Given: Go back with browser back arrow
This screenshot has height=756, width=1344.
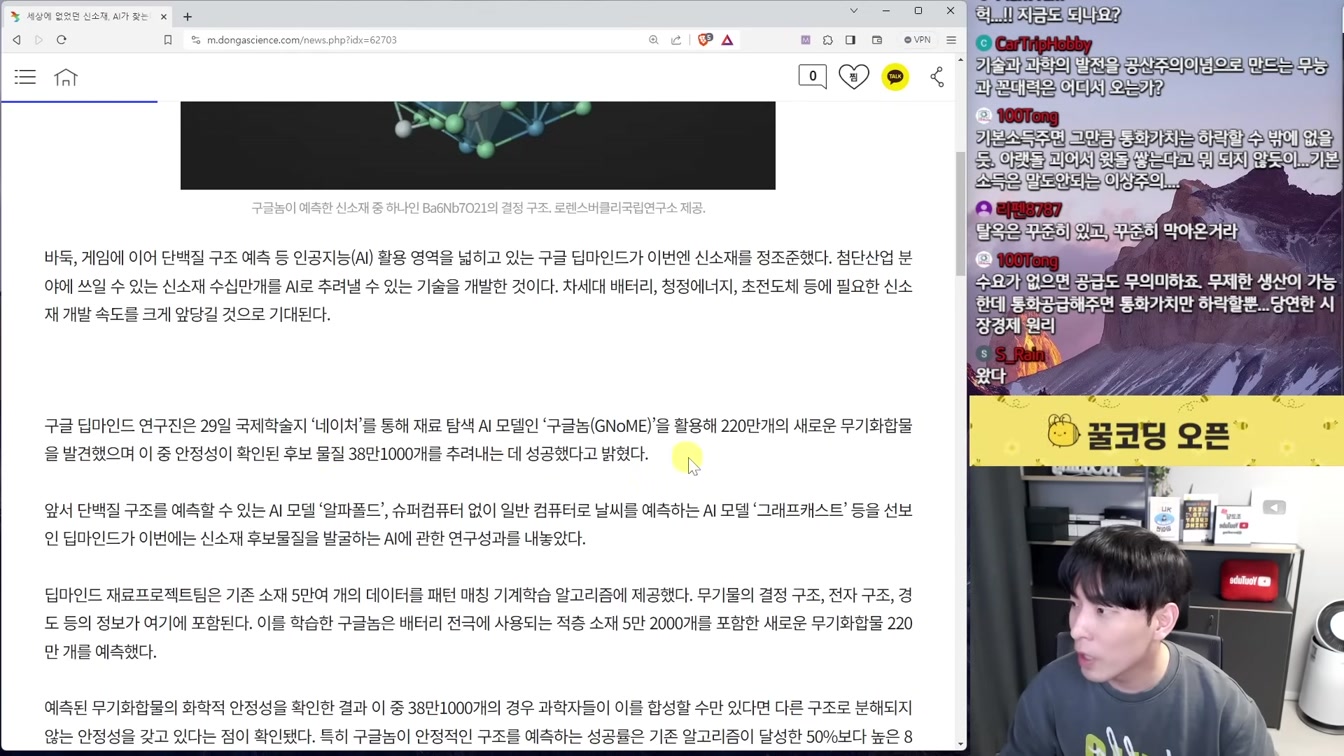Looking at the screenshot, I should 17,40.
